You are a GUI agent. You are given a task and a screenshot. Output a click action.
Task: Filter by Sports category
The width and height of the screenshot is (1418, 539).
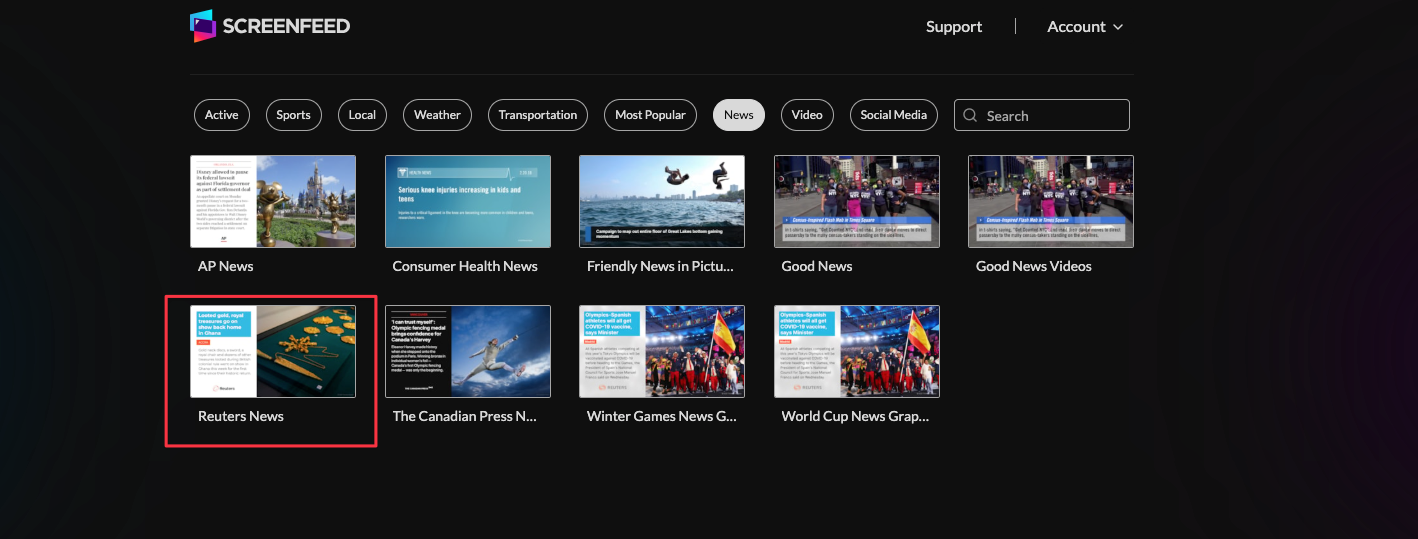[x=293, y=115]
